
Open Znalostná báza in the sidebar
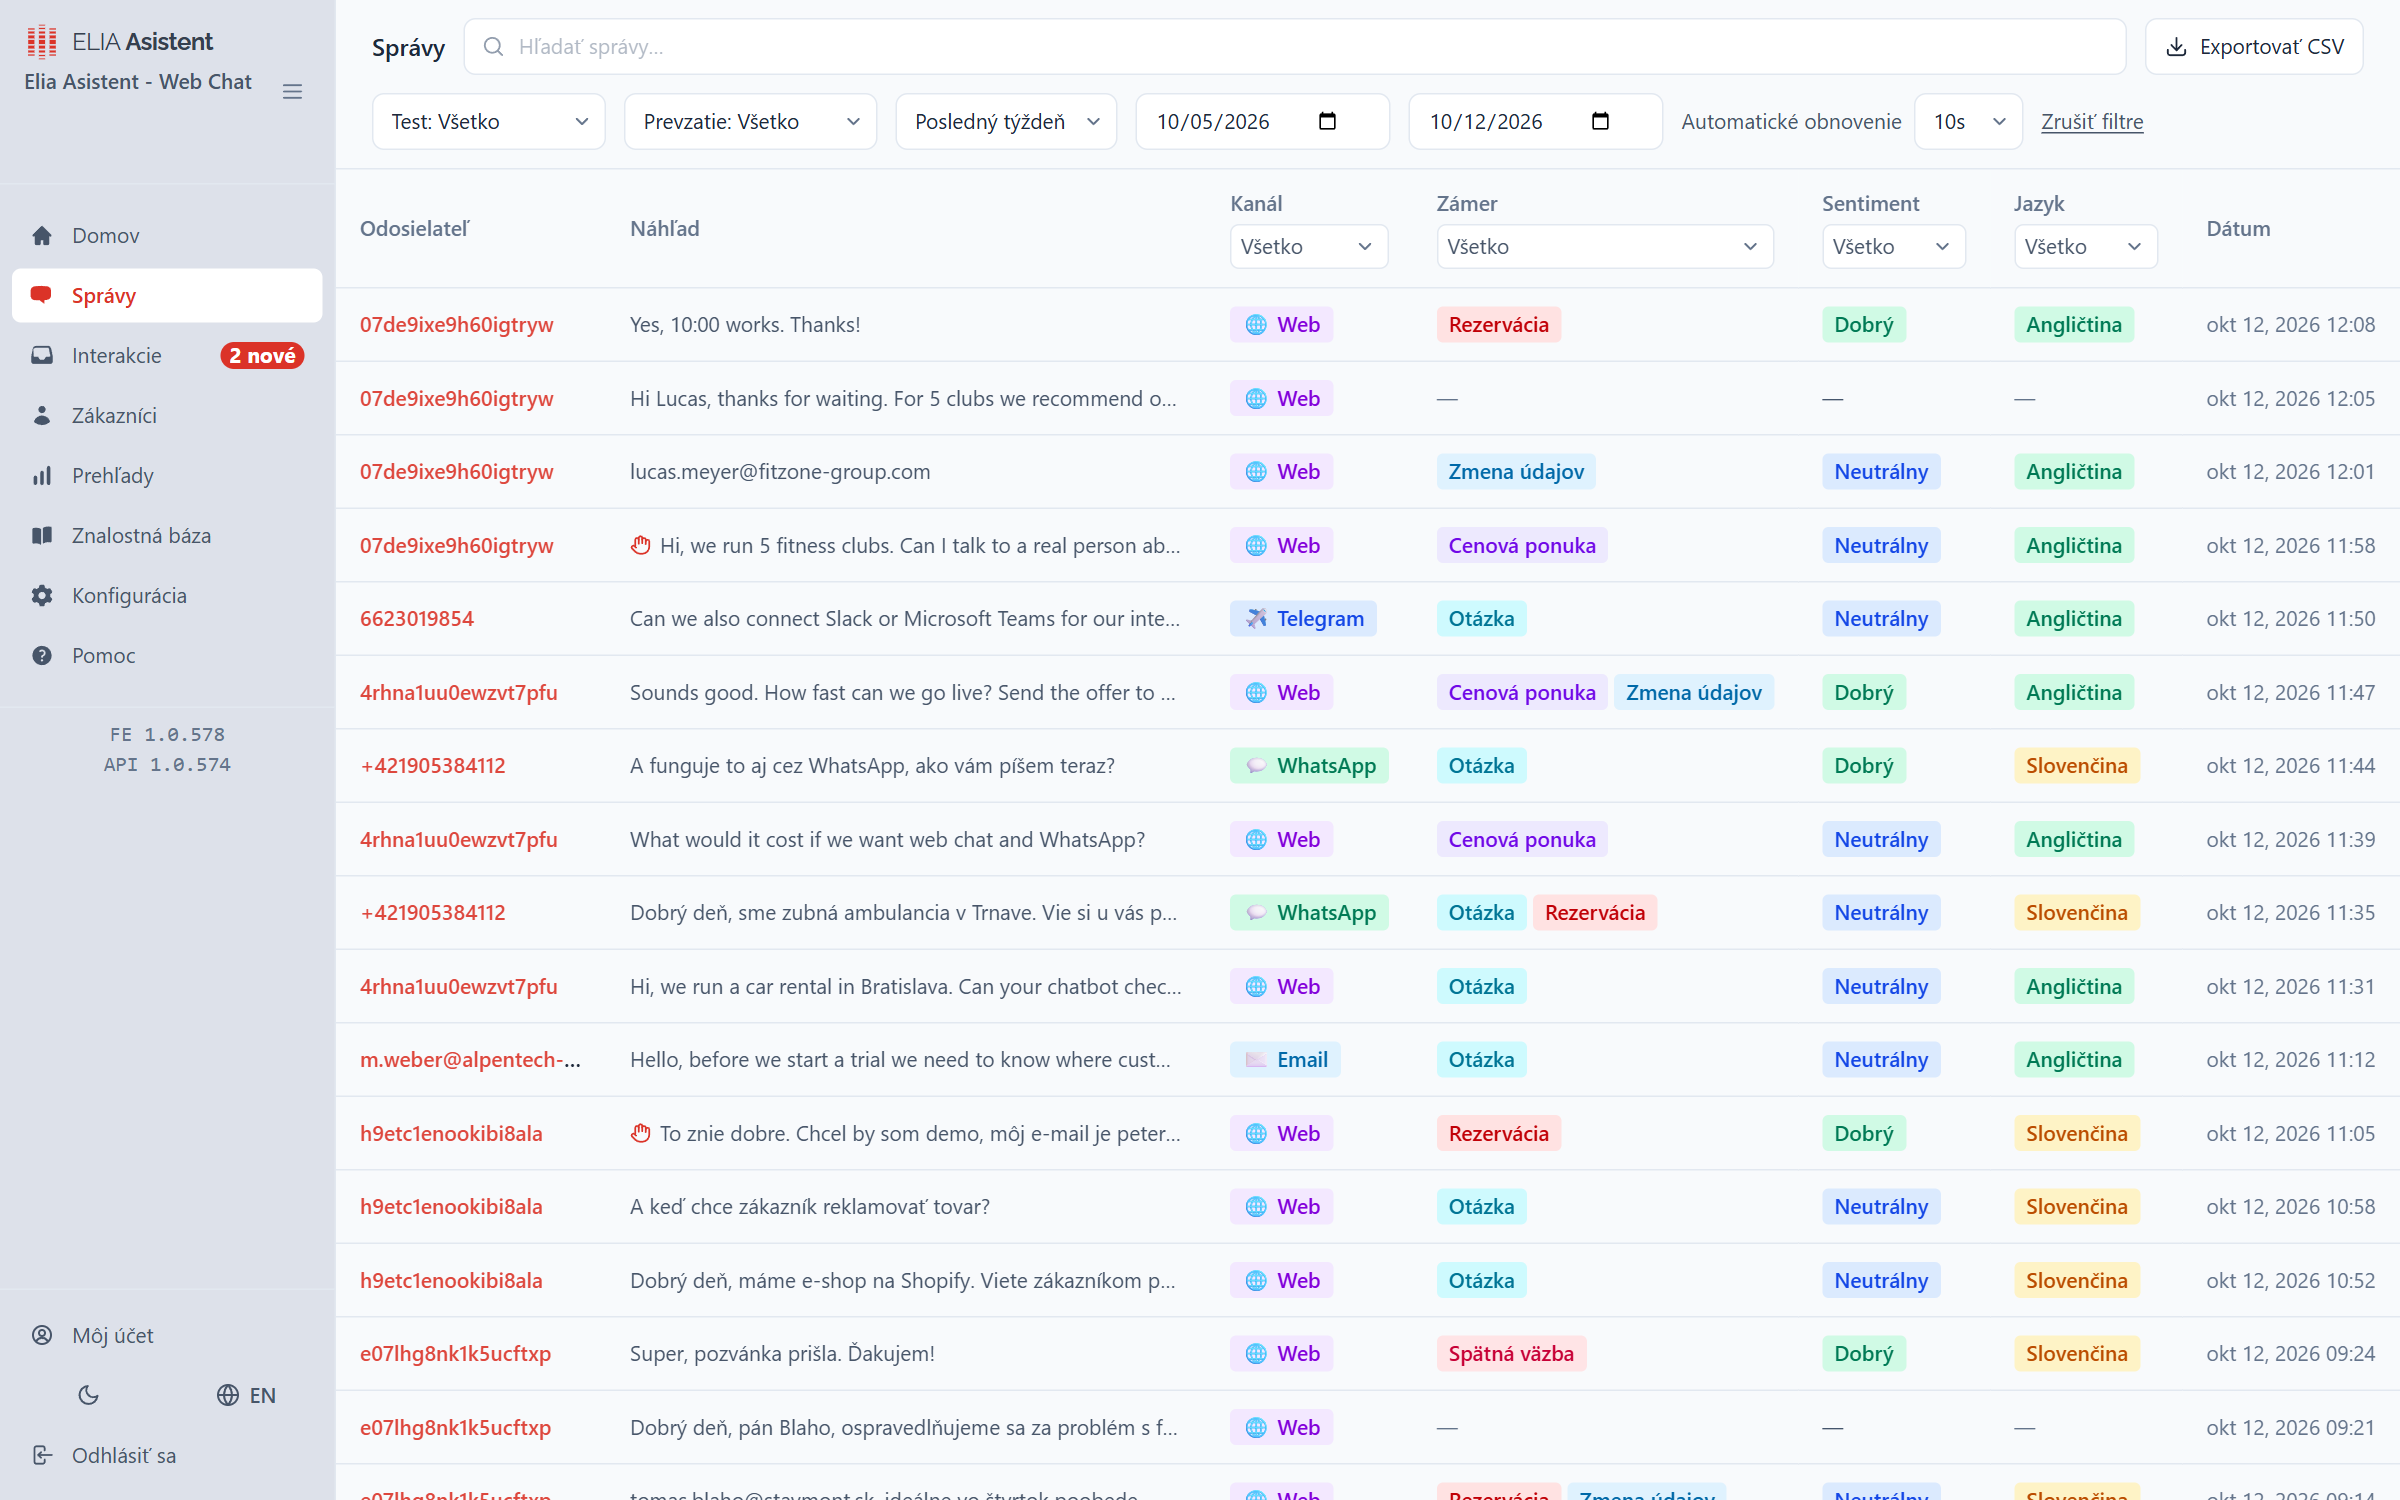pyautogui.click(x=167, y=536)
